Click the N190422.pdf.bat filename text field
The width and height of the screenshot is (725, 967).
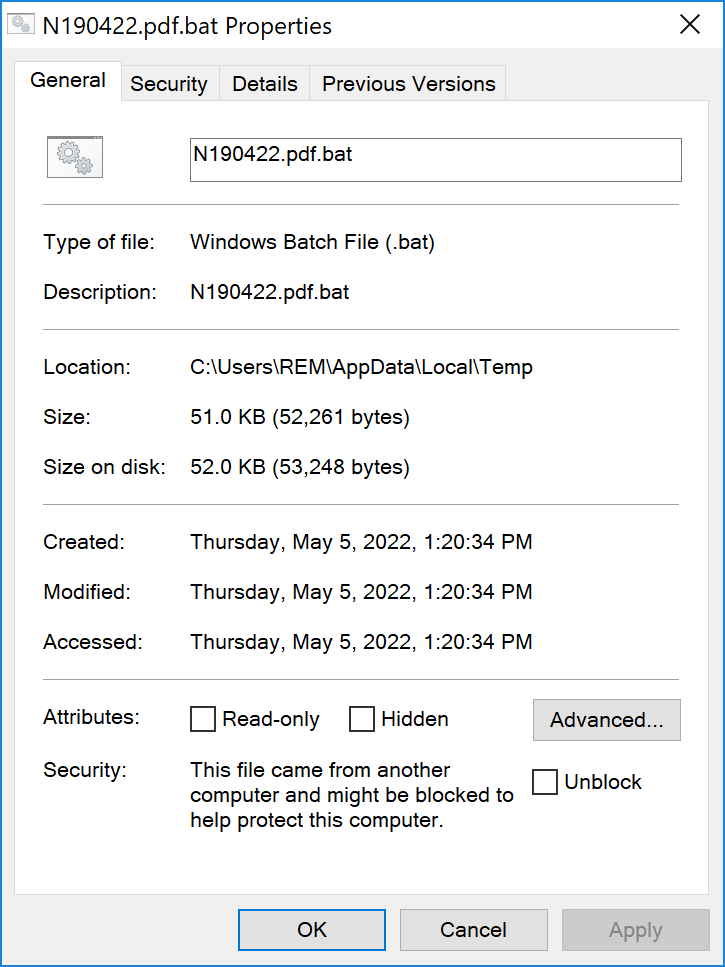pyautogui.click(x=435, y=159)
